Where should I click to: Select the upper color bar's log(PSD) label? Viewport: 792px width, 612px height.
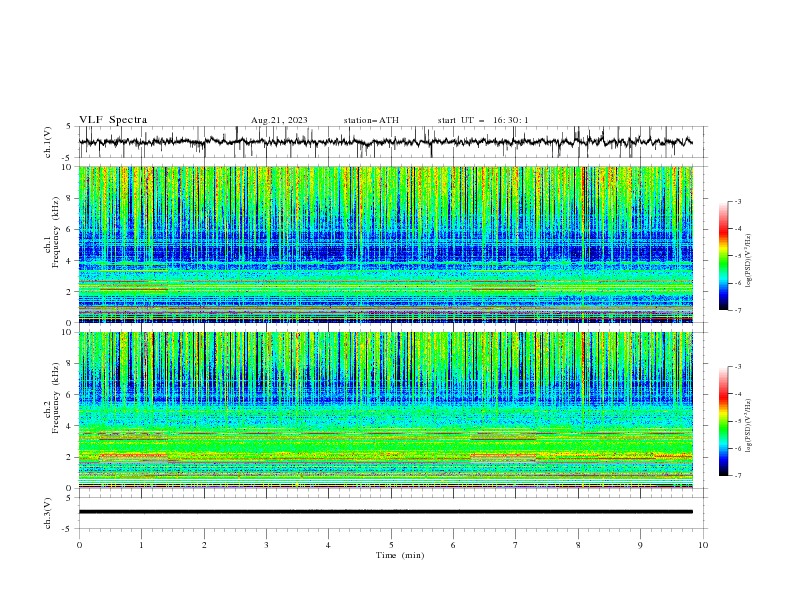coord(749,261)
